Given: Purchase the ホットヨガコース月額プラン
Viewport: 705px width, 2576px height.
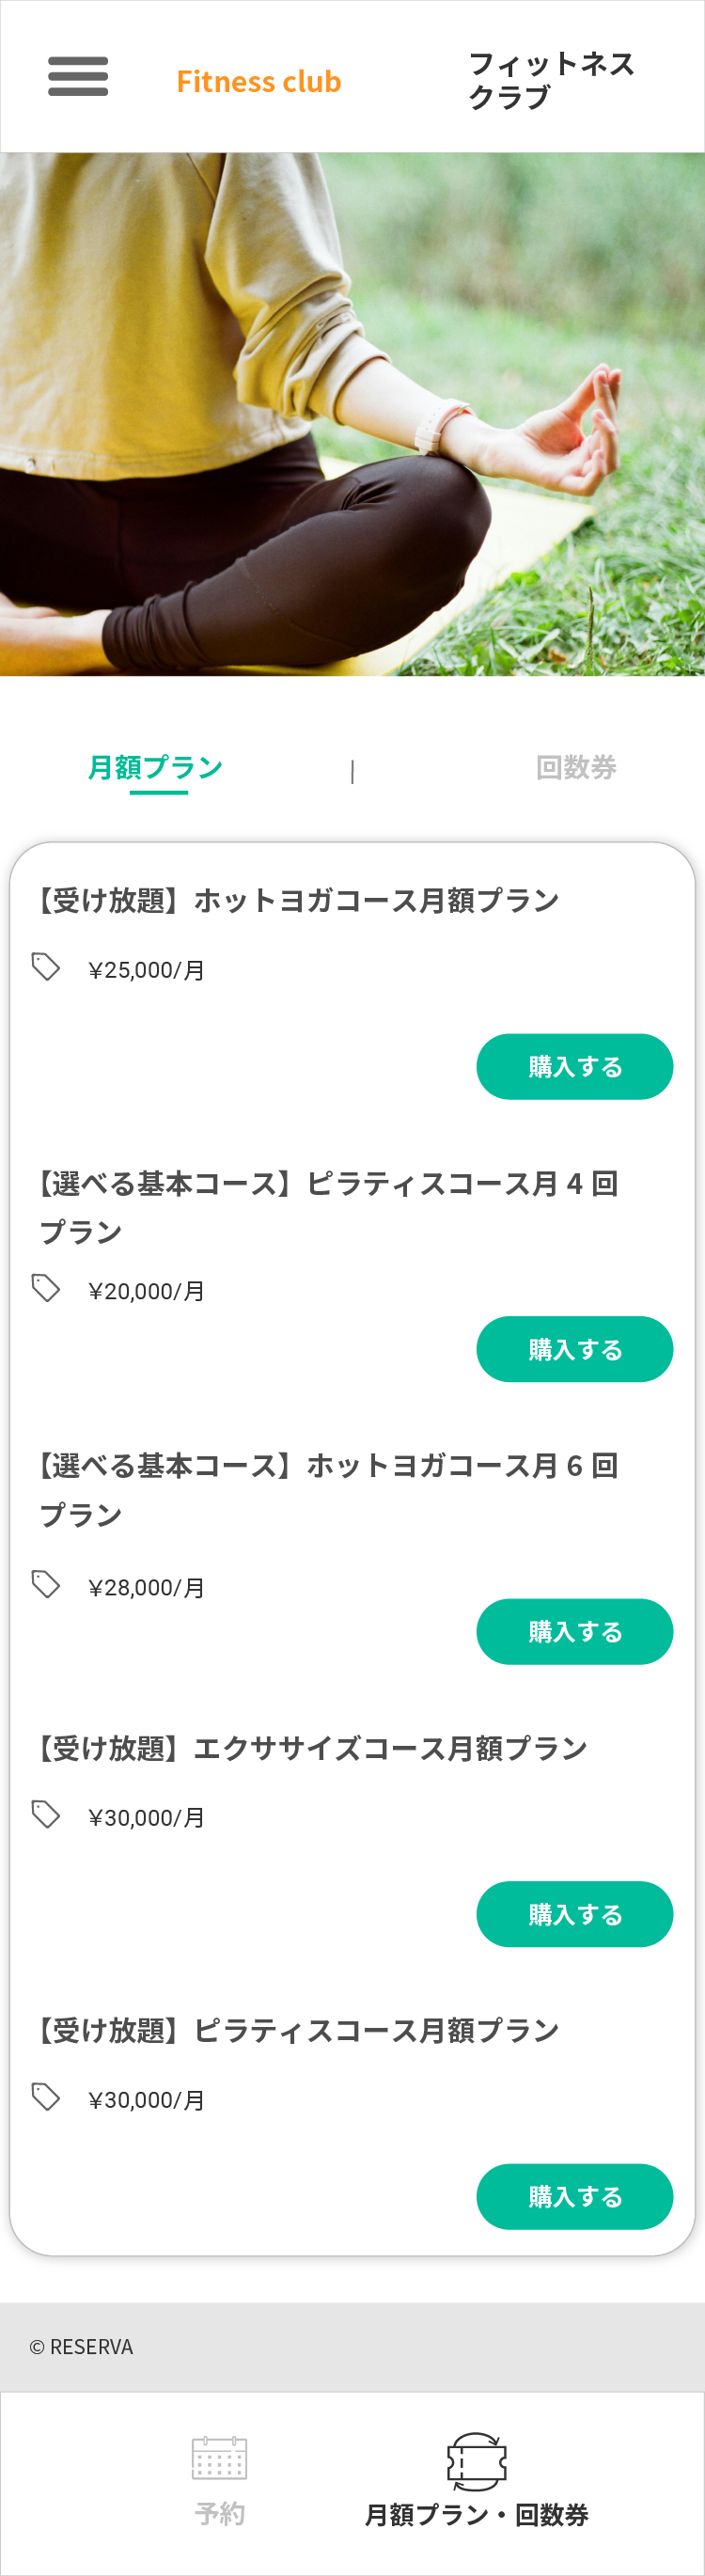Looking at the screenshot, I should click(x=574, y=1067).
